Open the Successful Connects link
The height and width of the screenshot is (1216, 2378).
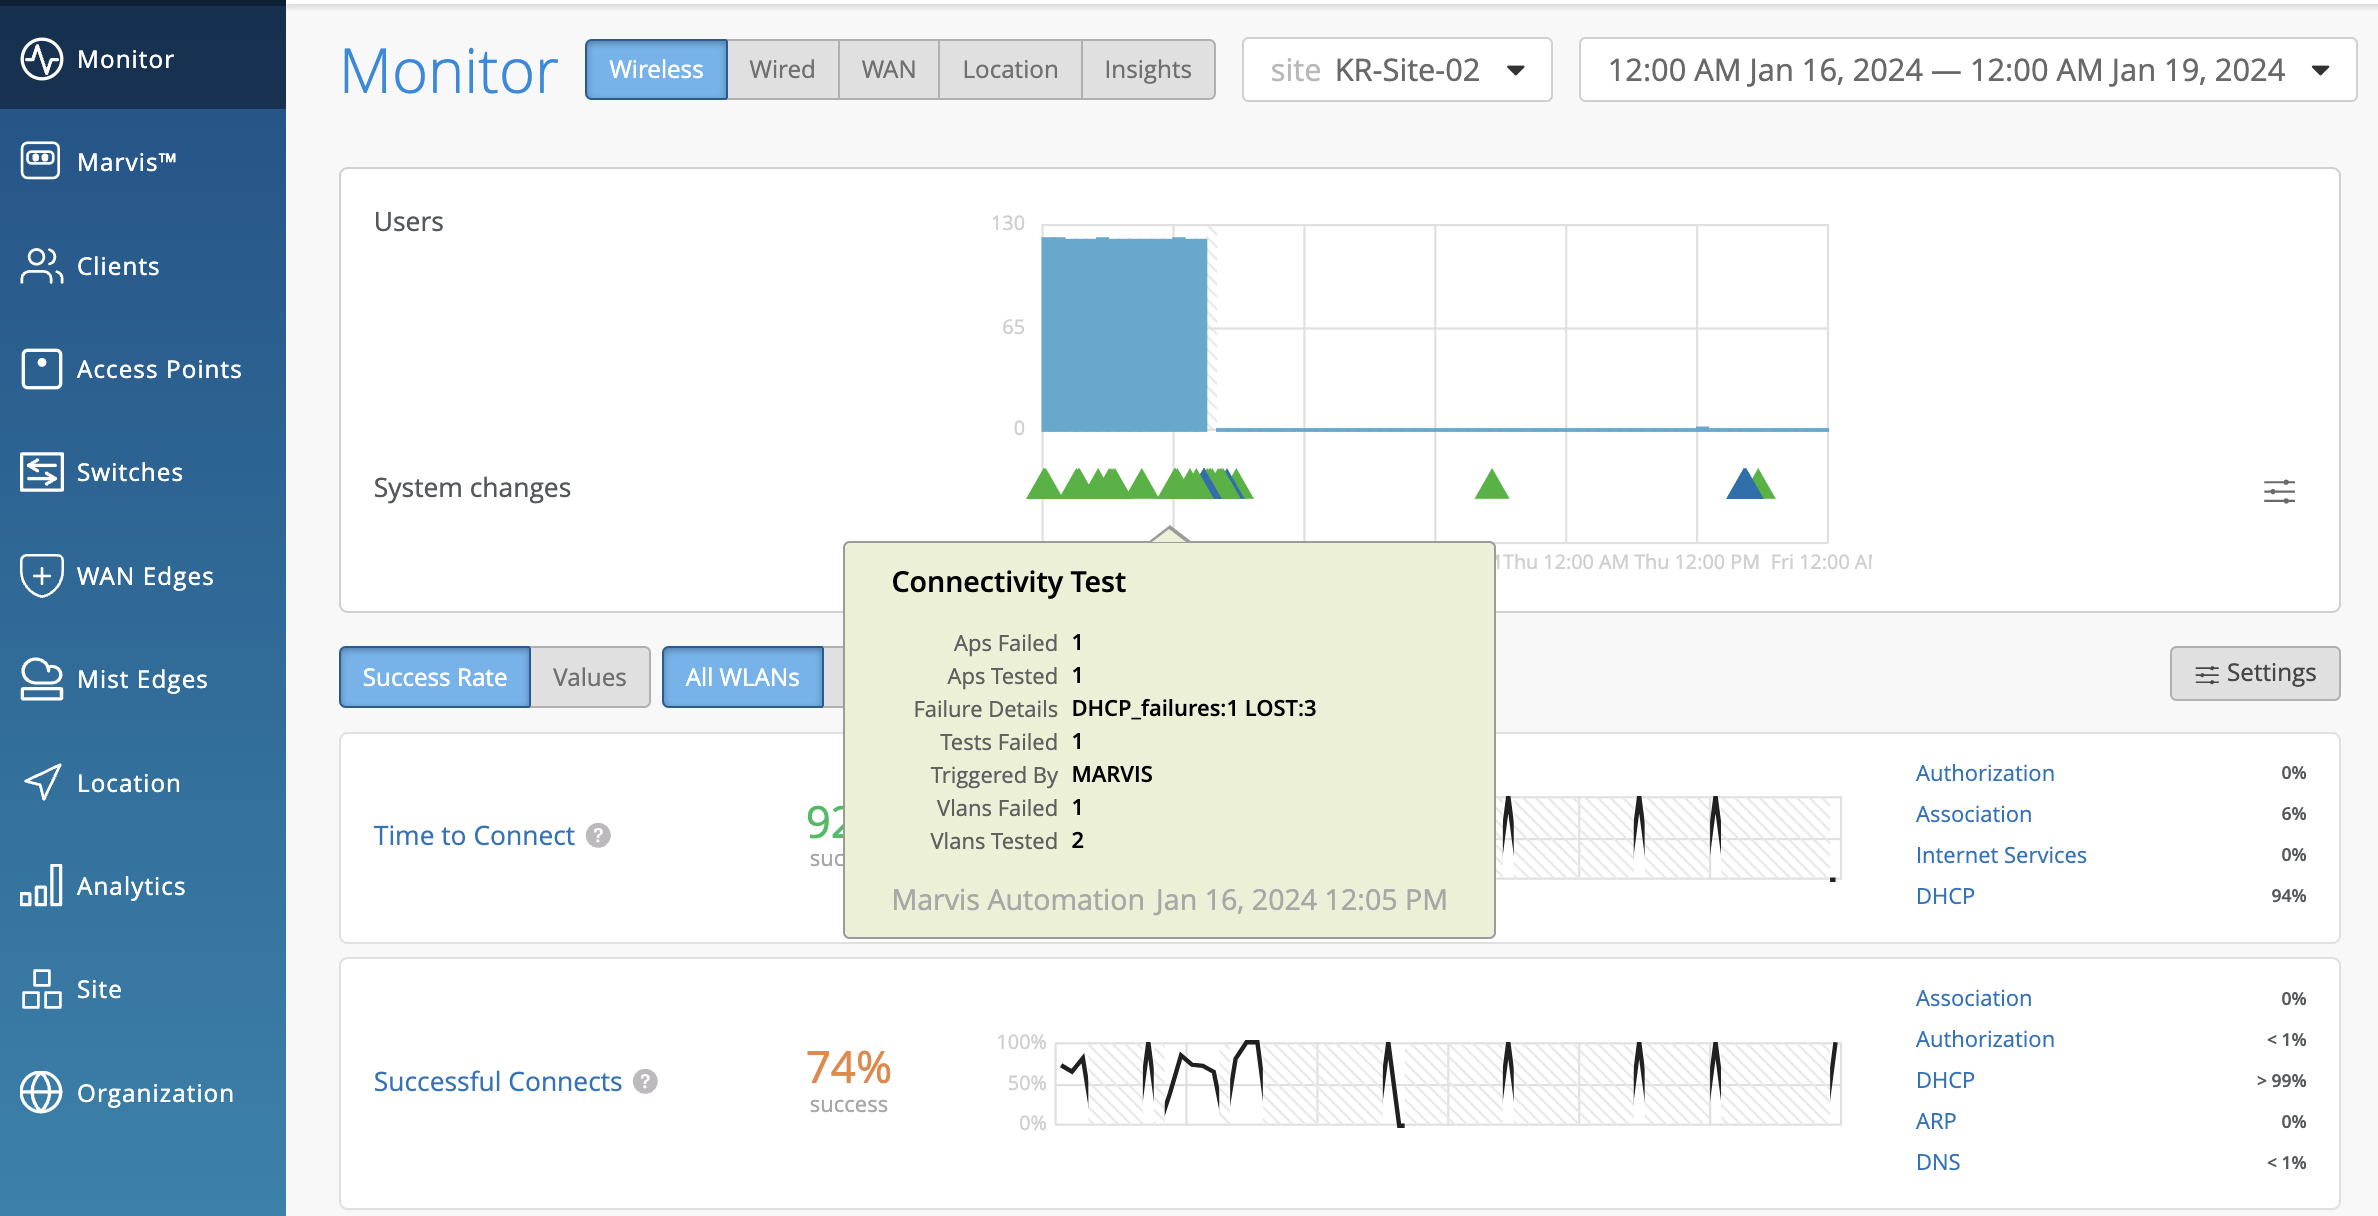pyautogui.click(x=497, y=1081)
